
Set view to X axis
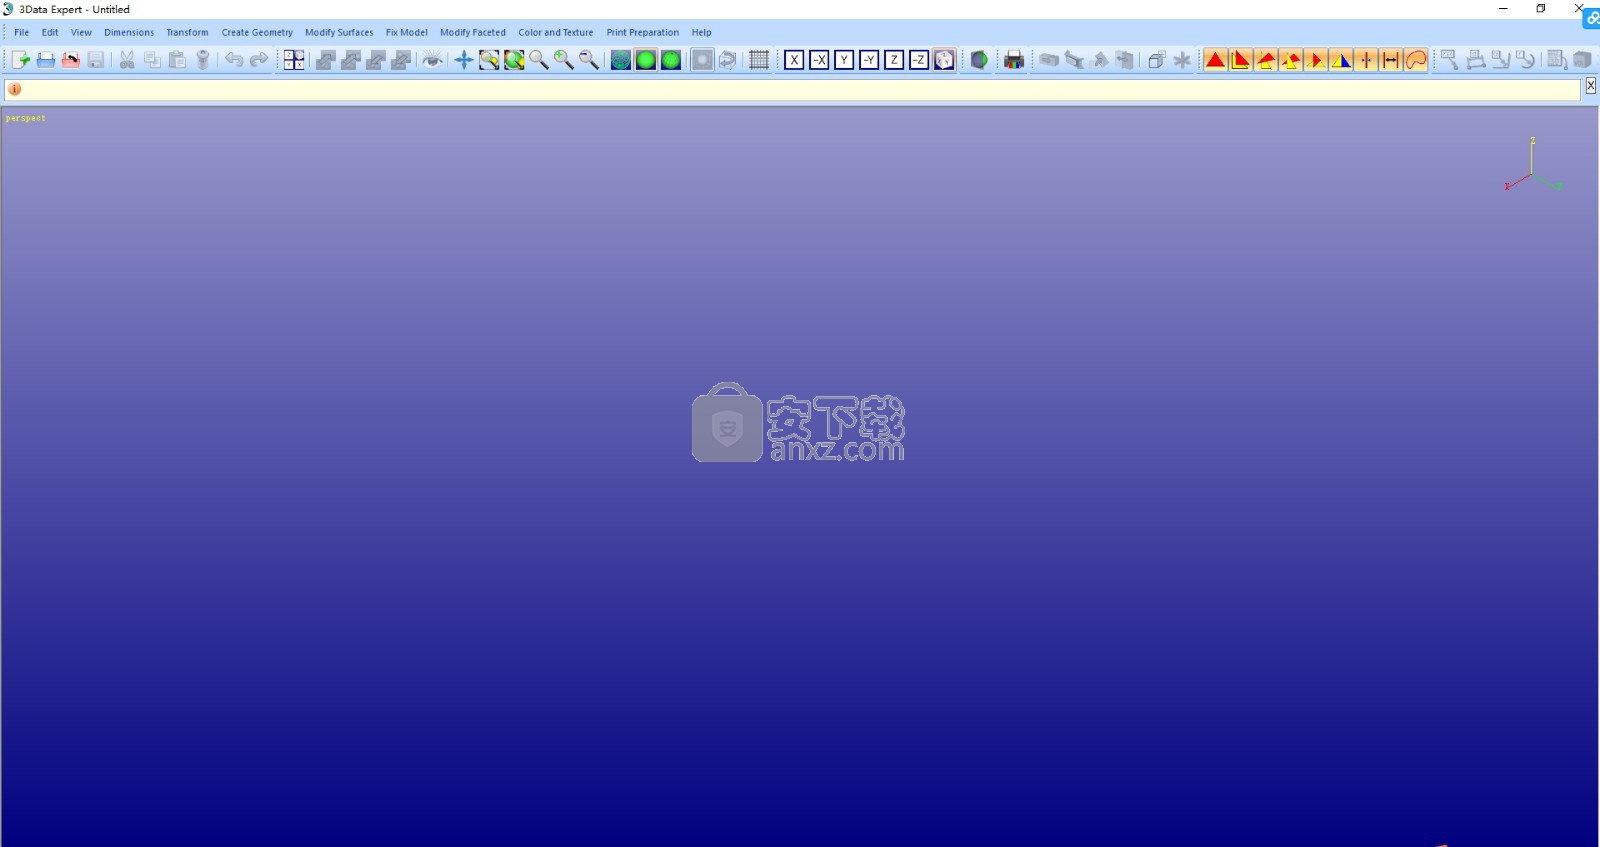pos(794,60)
